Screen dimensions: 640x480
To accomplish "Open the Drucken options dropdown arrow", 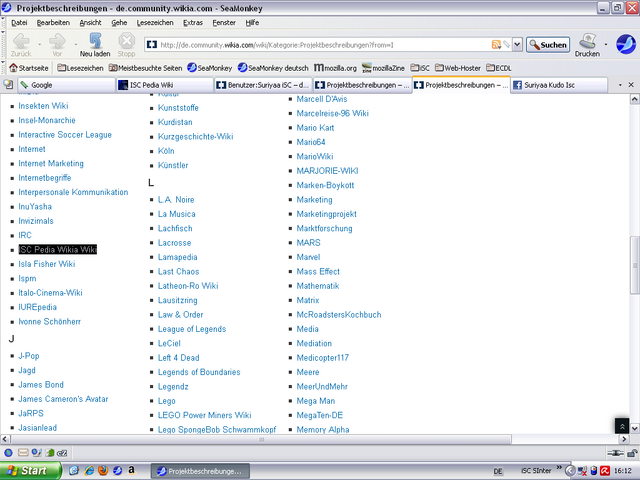I will (606, 44).
